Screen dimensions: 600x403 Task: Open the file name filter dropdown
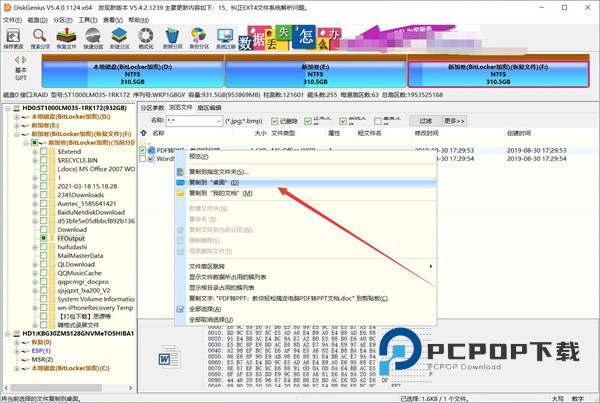pyautogui.click(x=220, y=121)
